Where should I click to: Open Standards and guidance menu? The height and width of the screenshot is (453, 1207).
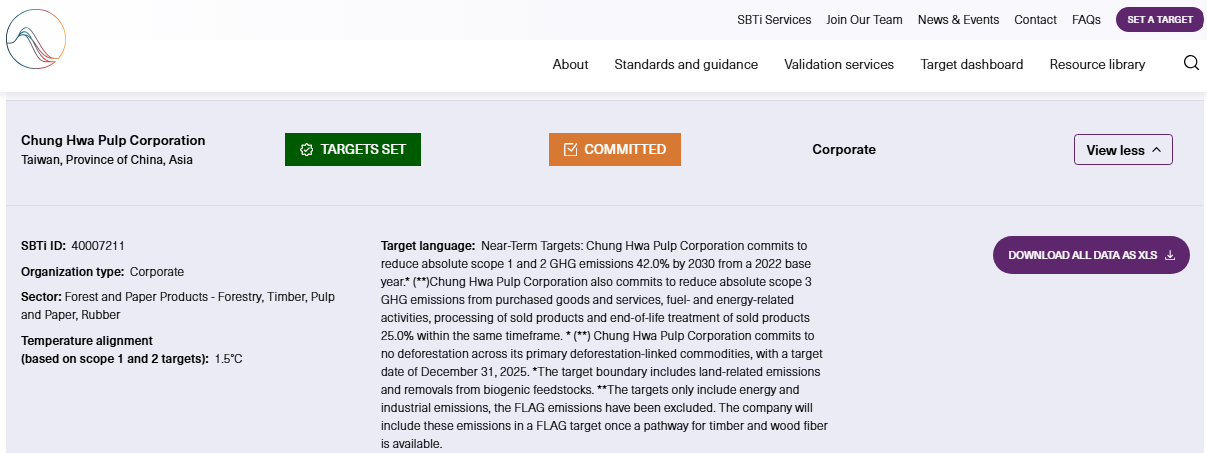pos(686,64)
